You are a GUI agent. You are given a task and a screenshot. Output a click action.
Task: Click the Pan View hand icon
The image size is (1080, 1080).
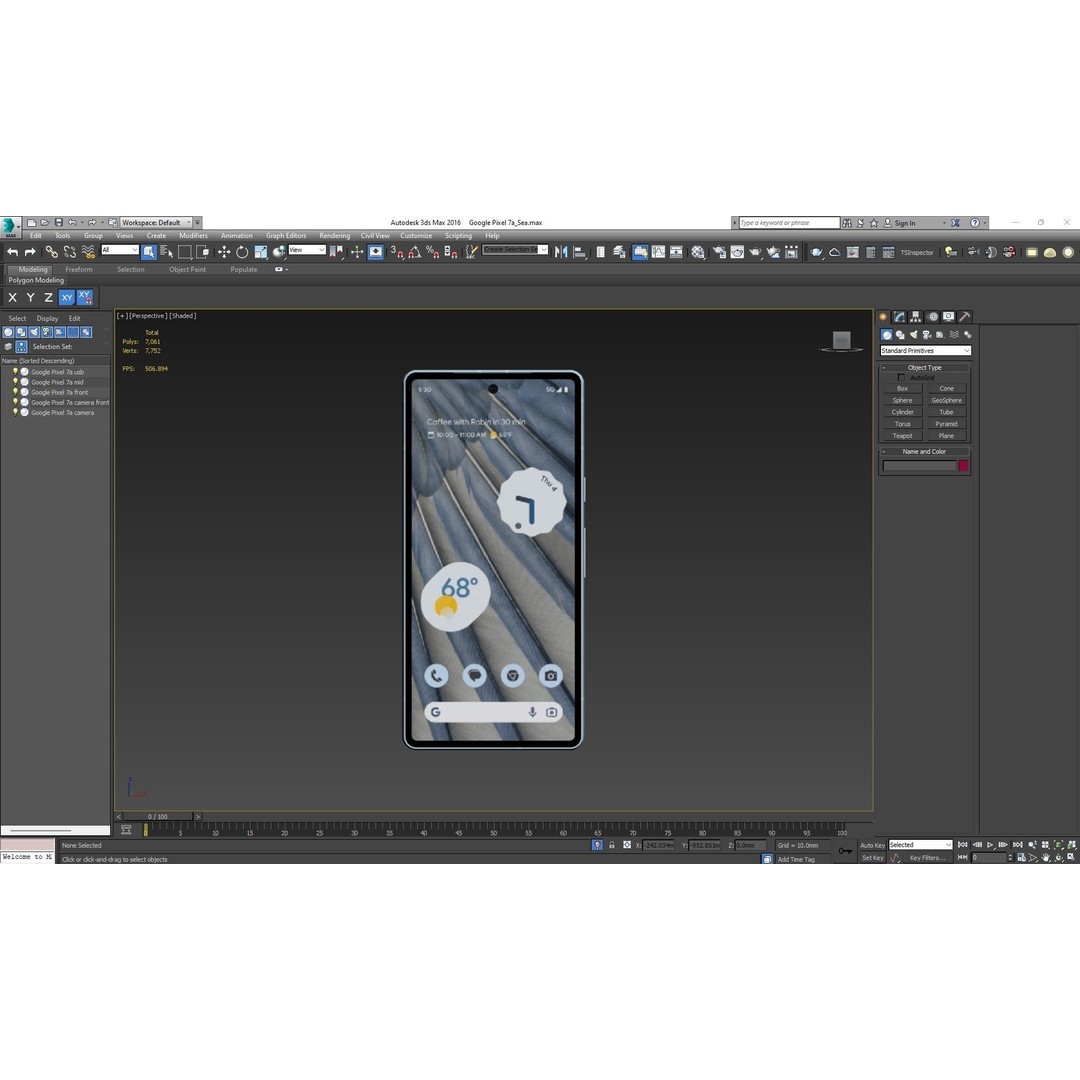(x=1046, y=858)
